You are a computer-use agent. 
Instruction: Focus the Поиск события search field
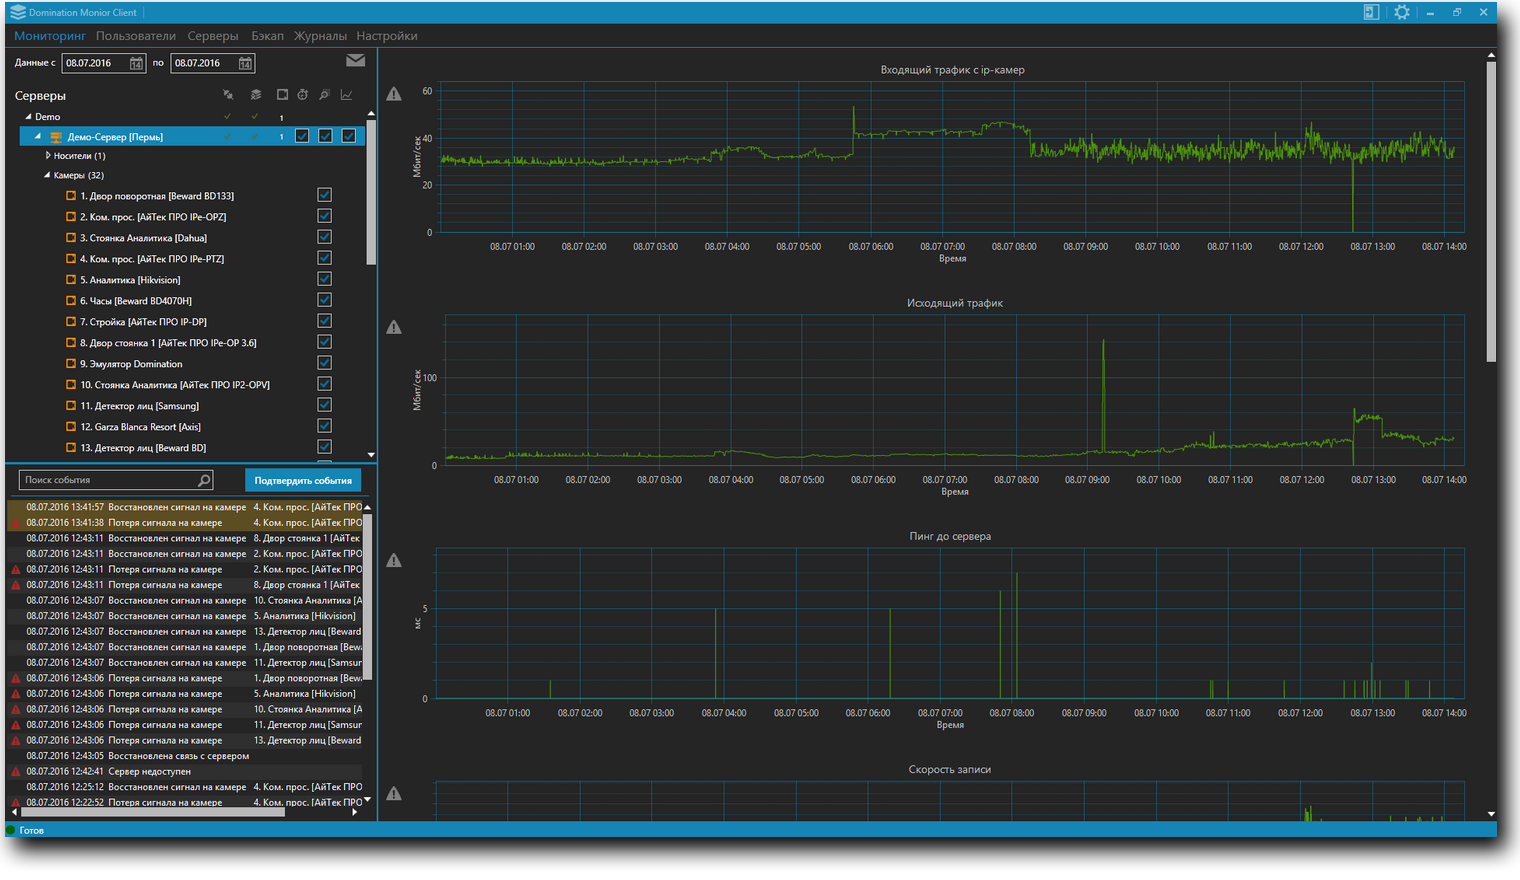[x=108, y=480]
